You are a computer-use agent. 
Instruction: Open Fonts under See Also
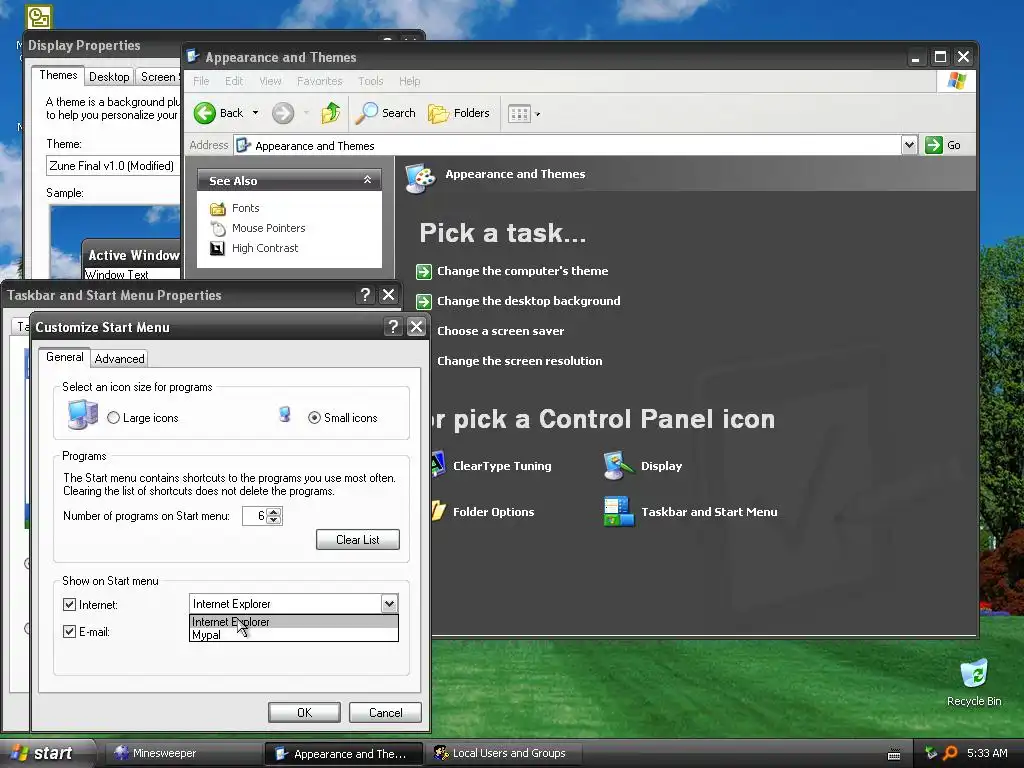(246, 208)
